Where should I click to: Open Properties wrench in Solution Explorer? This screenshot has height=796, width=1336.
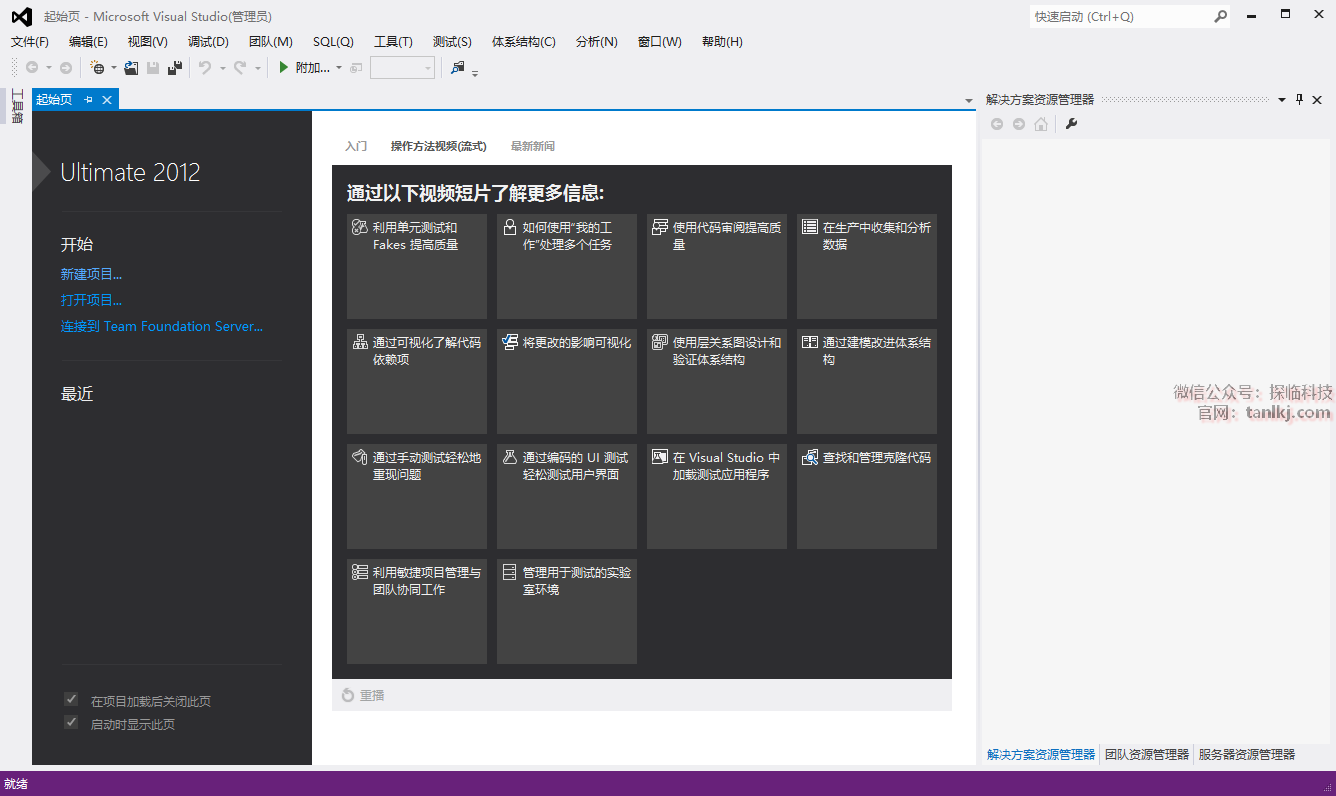point(1071,124)
